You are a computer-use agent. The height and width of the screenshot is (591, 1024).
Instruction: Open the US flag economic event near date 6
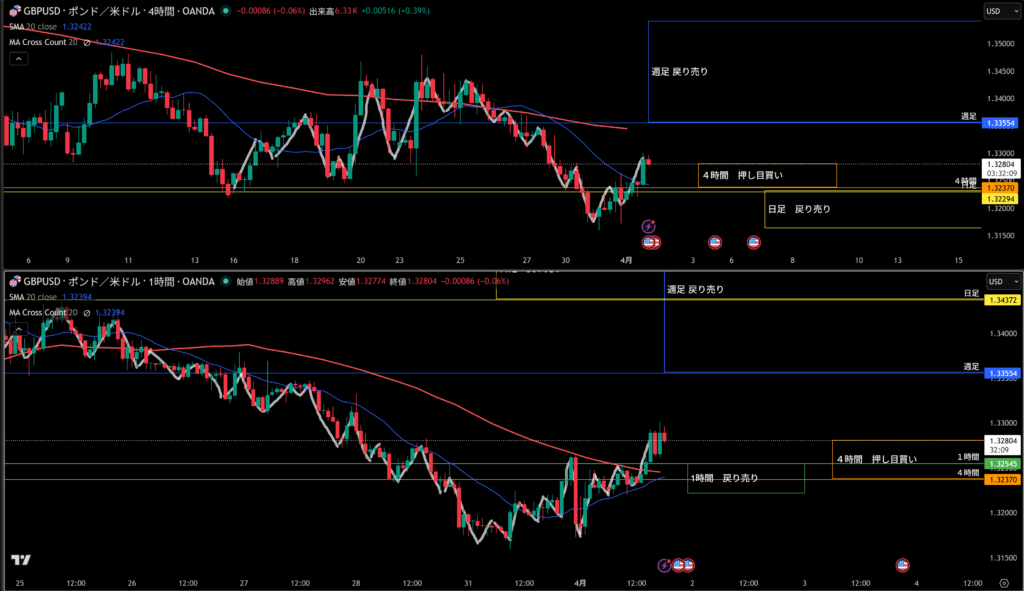click(715, 241)
